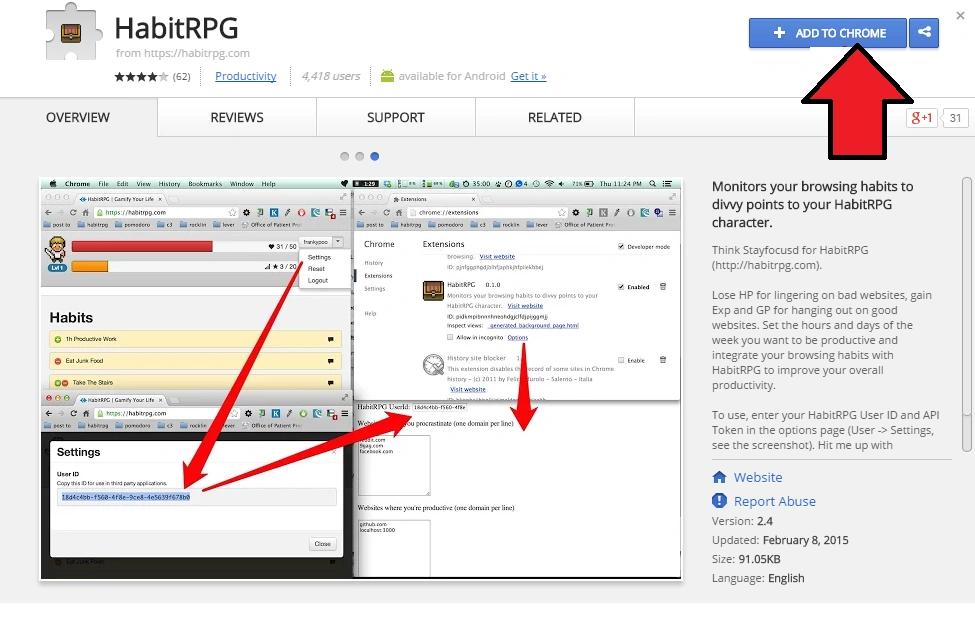Click the description panel scrollbar
975x623 pixels.
point(966,314)
